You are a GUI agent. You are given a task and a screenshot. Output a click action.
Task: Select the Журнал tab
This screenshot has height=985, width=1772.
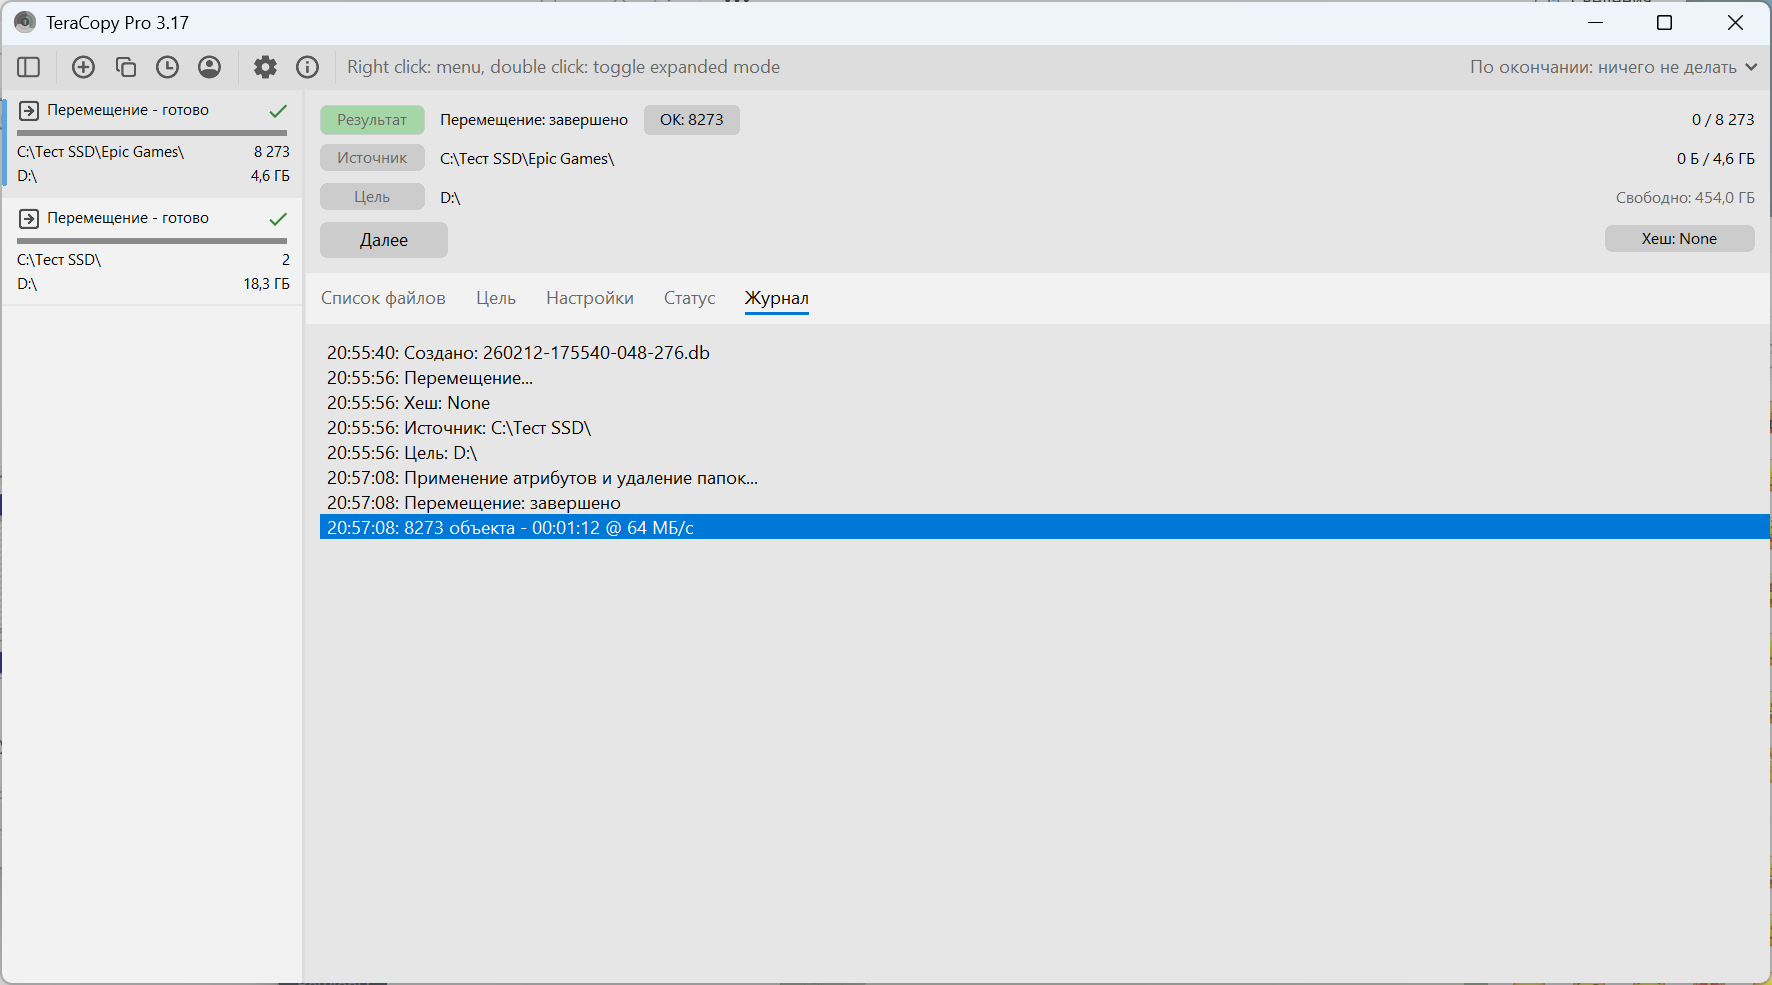click(777, 298)
